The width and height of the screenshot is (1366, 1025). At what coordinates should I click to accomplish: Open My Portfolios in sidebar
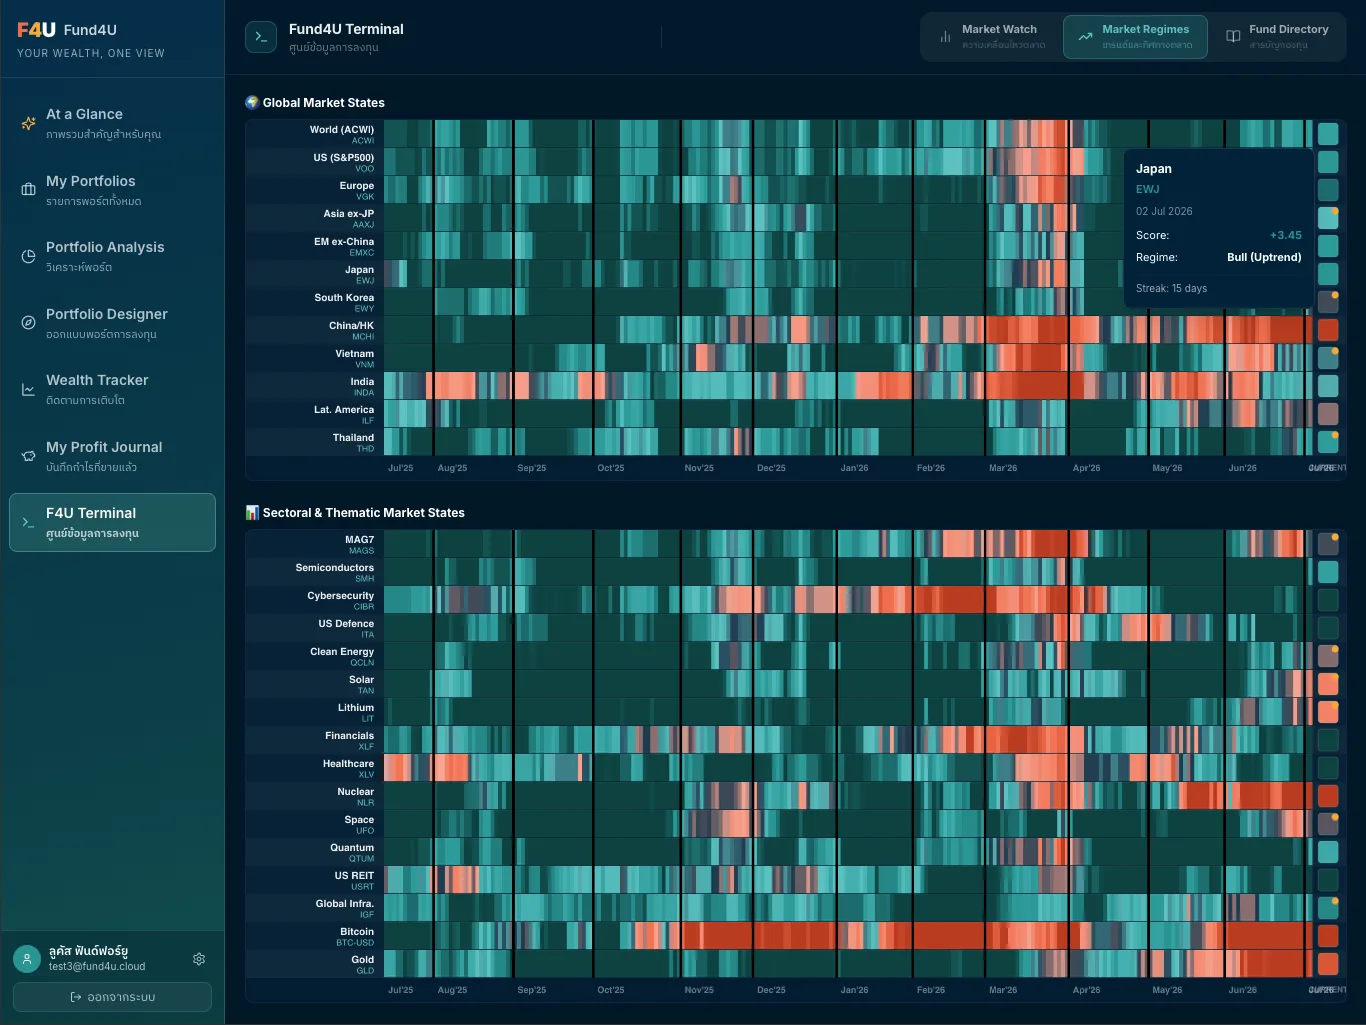(x=112, y=190)
